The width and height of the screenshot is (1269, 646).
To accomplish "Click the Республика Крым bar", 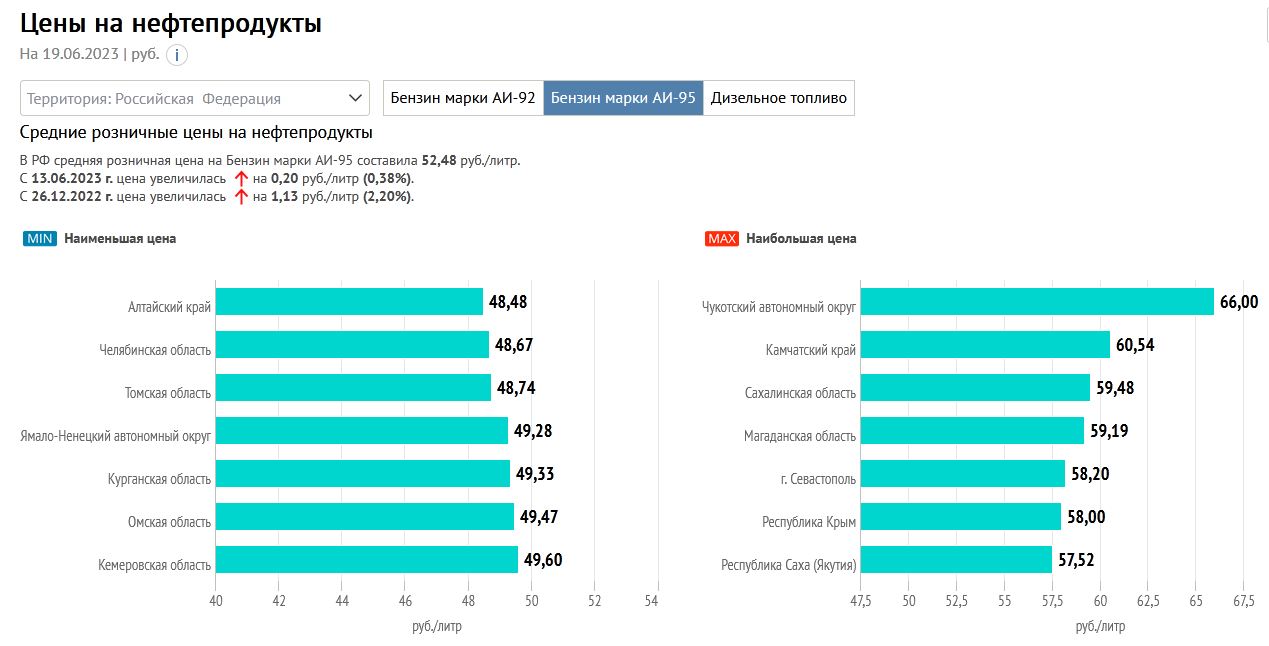I will pos(960,517).
